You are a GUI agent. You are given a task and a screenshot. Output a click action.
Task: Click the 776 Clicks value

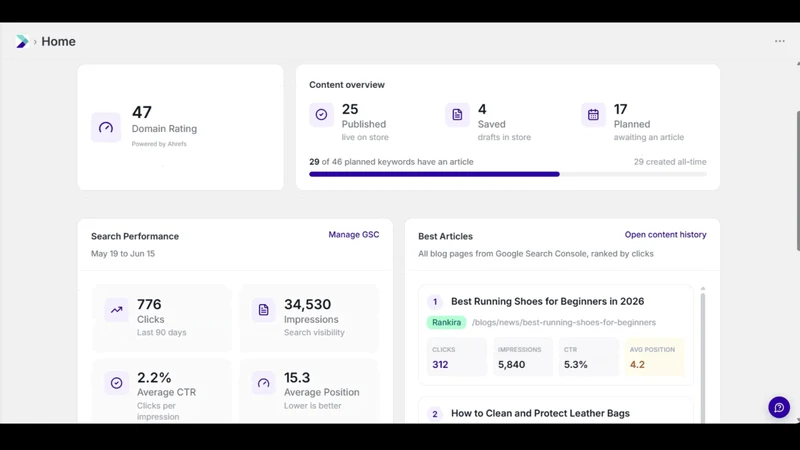149,305
